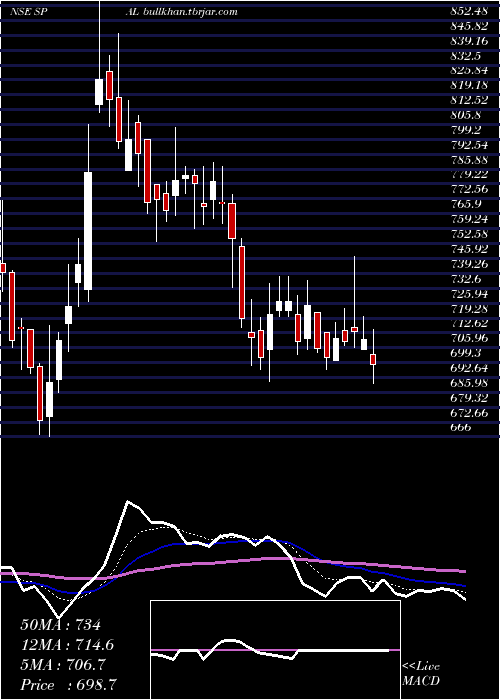
Task: Click the 692.64 price axis label
Action: click(x=468, y=367)
